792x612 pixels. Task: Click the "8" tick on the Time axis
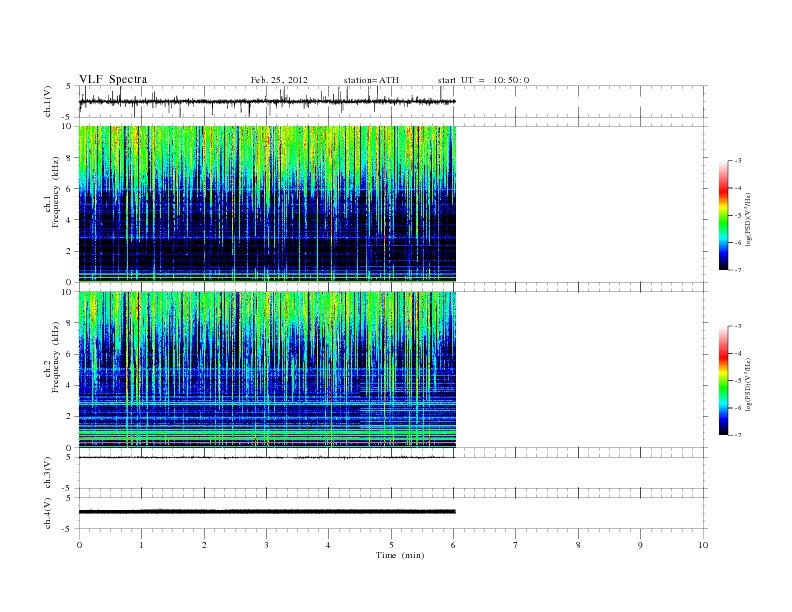pyautogui.click(x=578, y=545)
